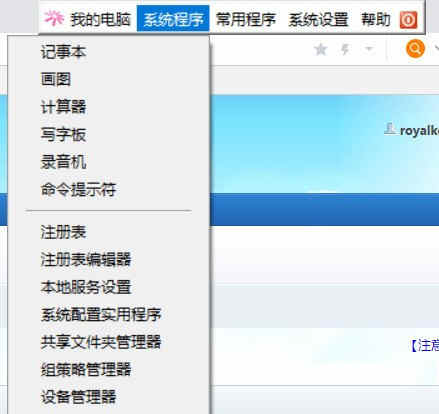Open 组策略管理器 menu item
This screenshot has width=439, height=414.
pos(86,369)
